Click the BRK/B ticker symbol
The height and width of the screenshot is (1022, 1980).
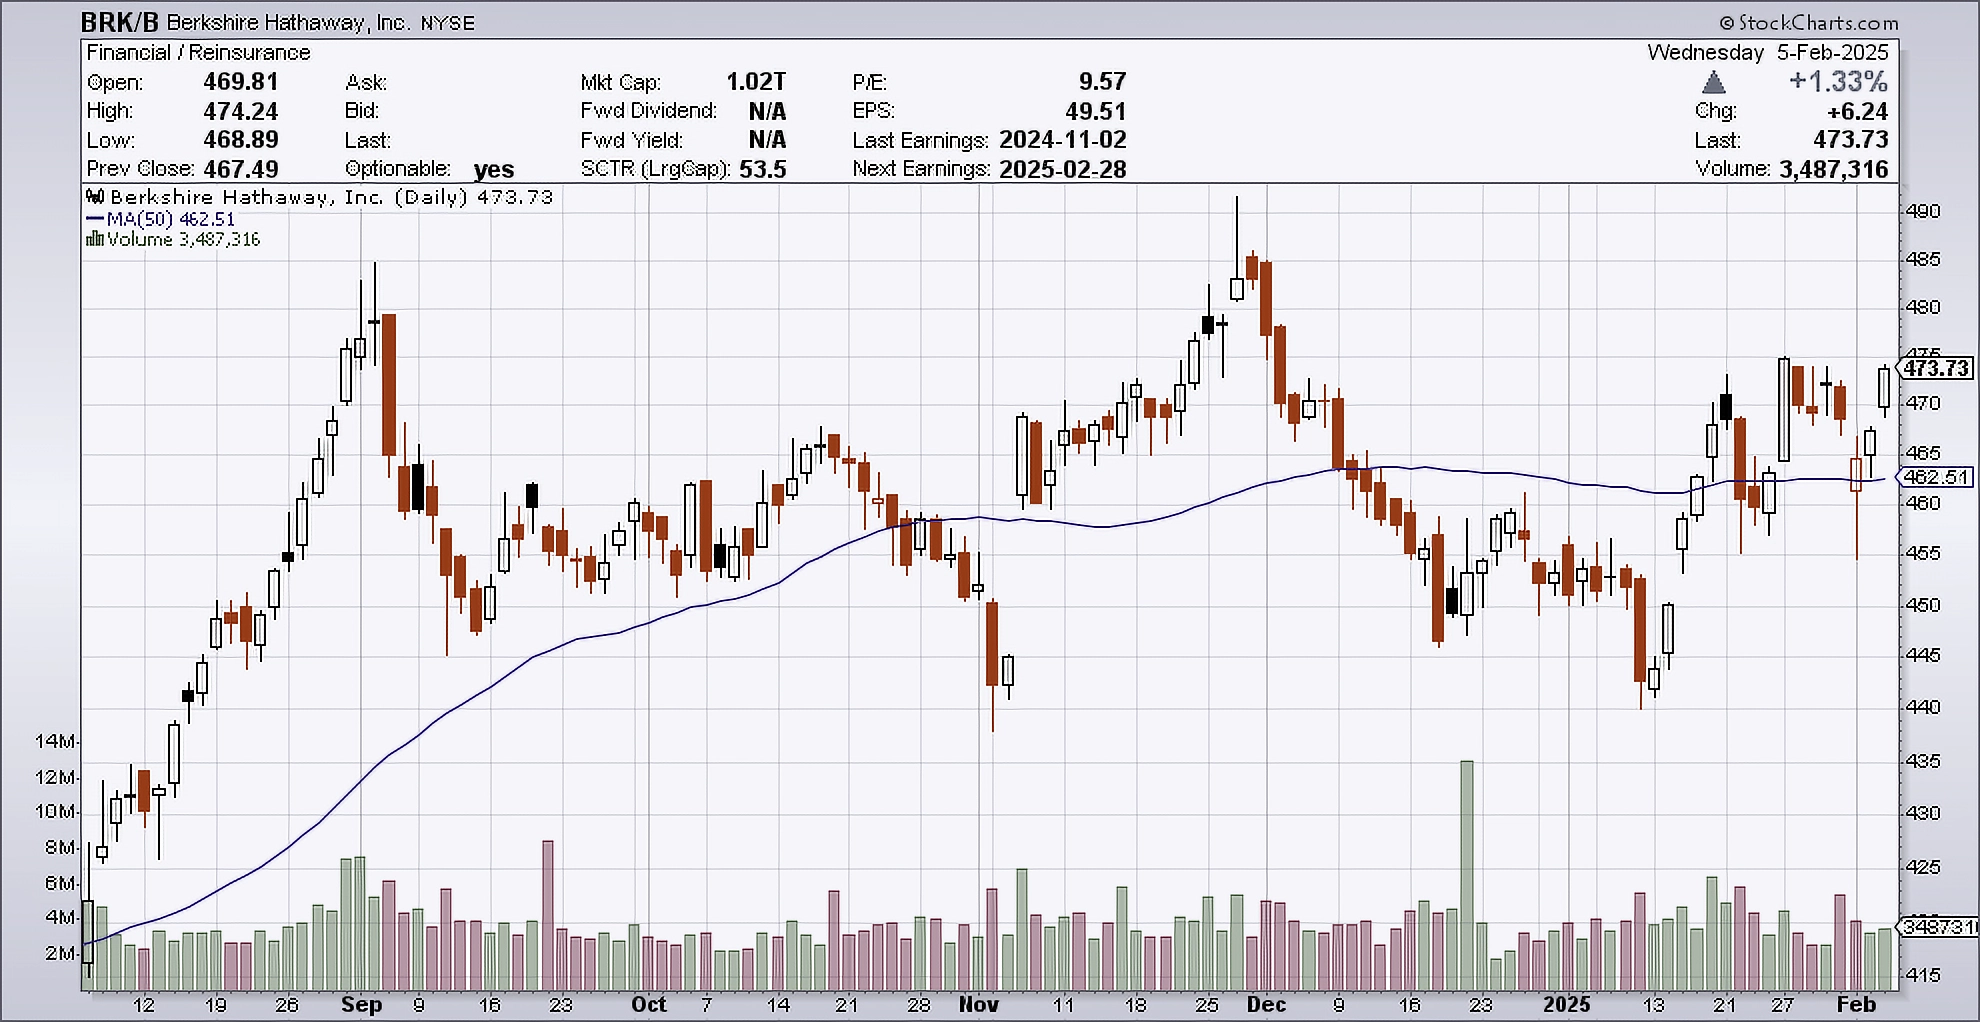(119, 22)
